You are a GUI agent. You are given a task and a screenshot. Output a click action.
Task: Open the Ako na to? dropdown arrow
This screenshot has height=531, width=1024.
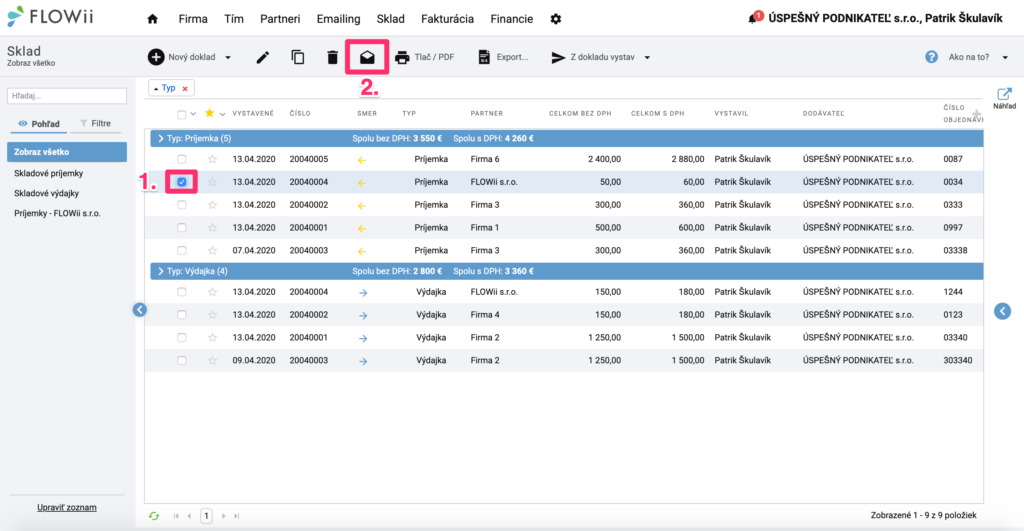point(1005,57)
